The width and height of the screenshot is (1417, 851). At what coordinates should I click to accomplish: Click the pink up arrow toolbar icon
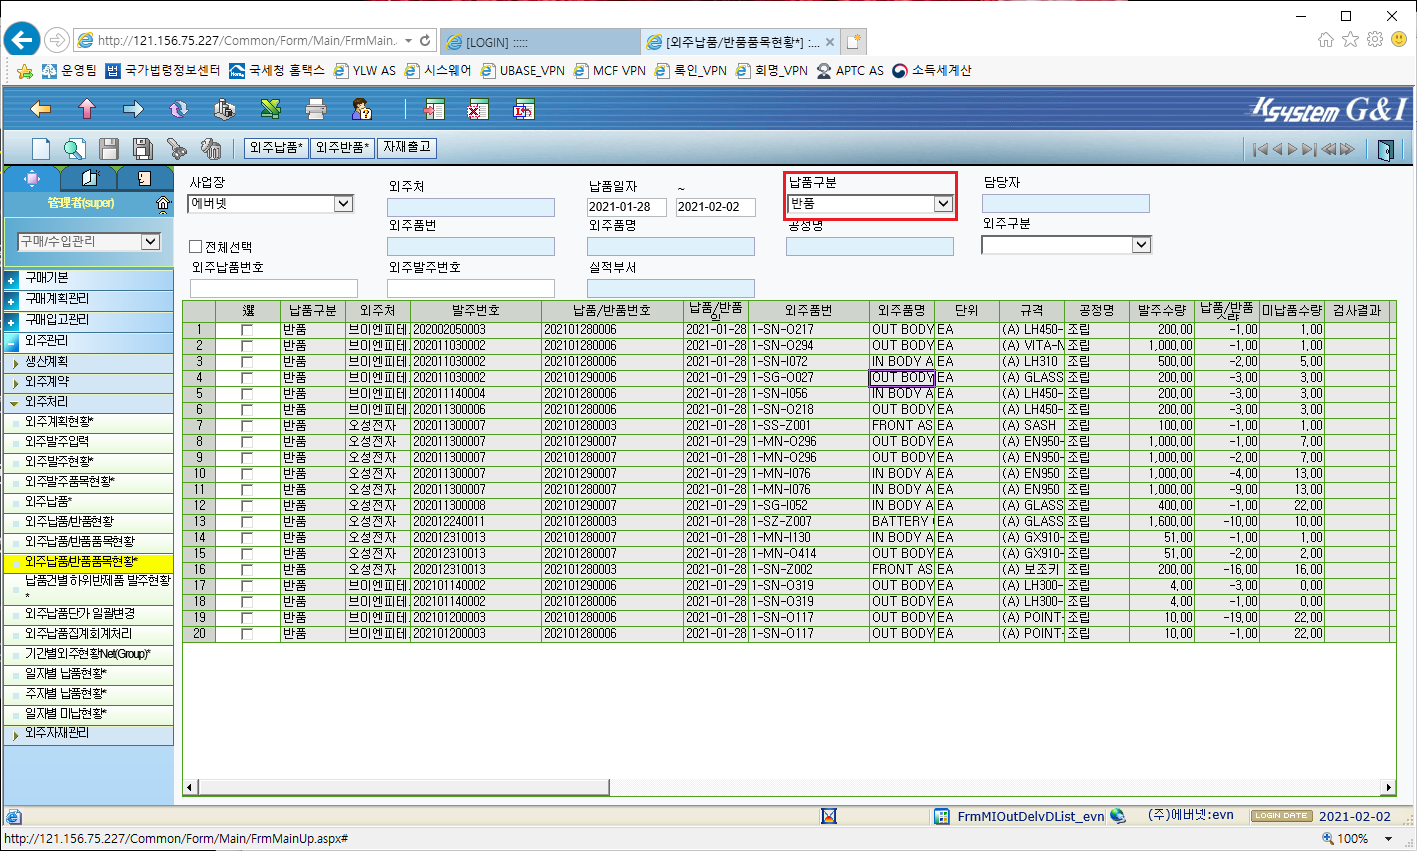point(87,109)
